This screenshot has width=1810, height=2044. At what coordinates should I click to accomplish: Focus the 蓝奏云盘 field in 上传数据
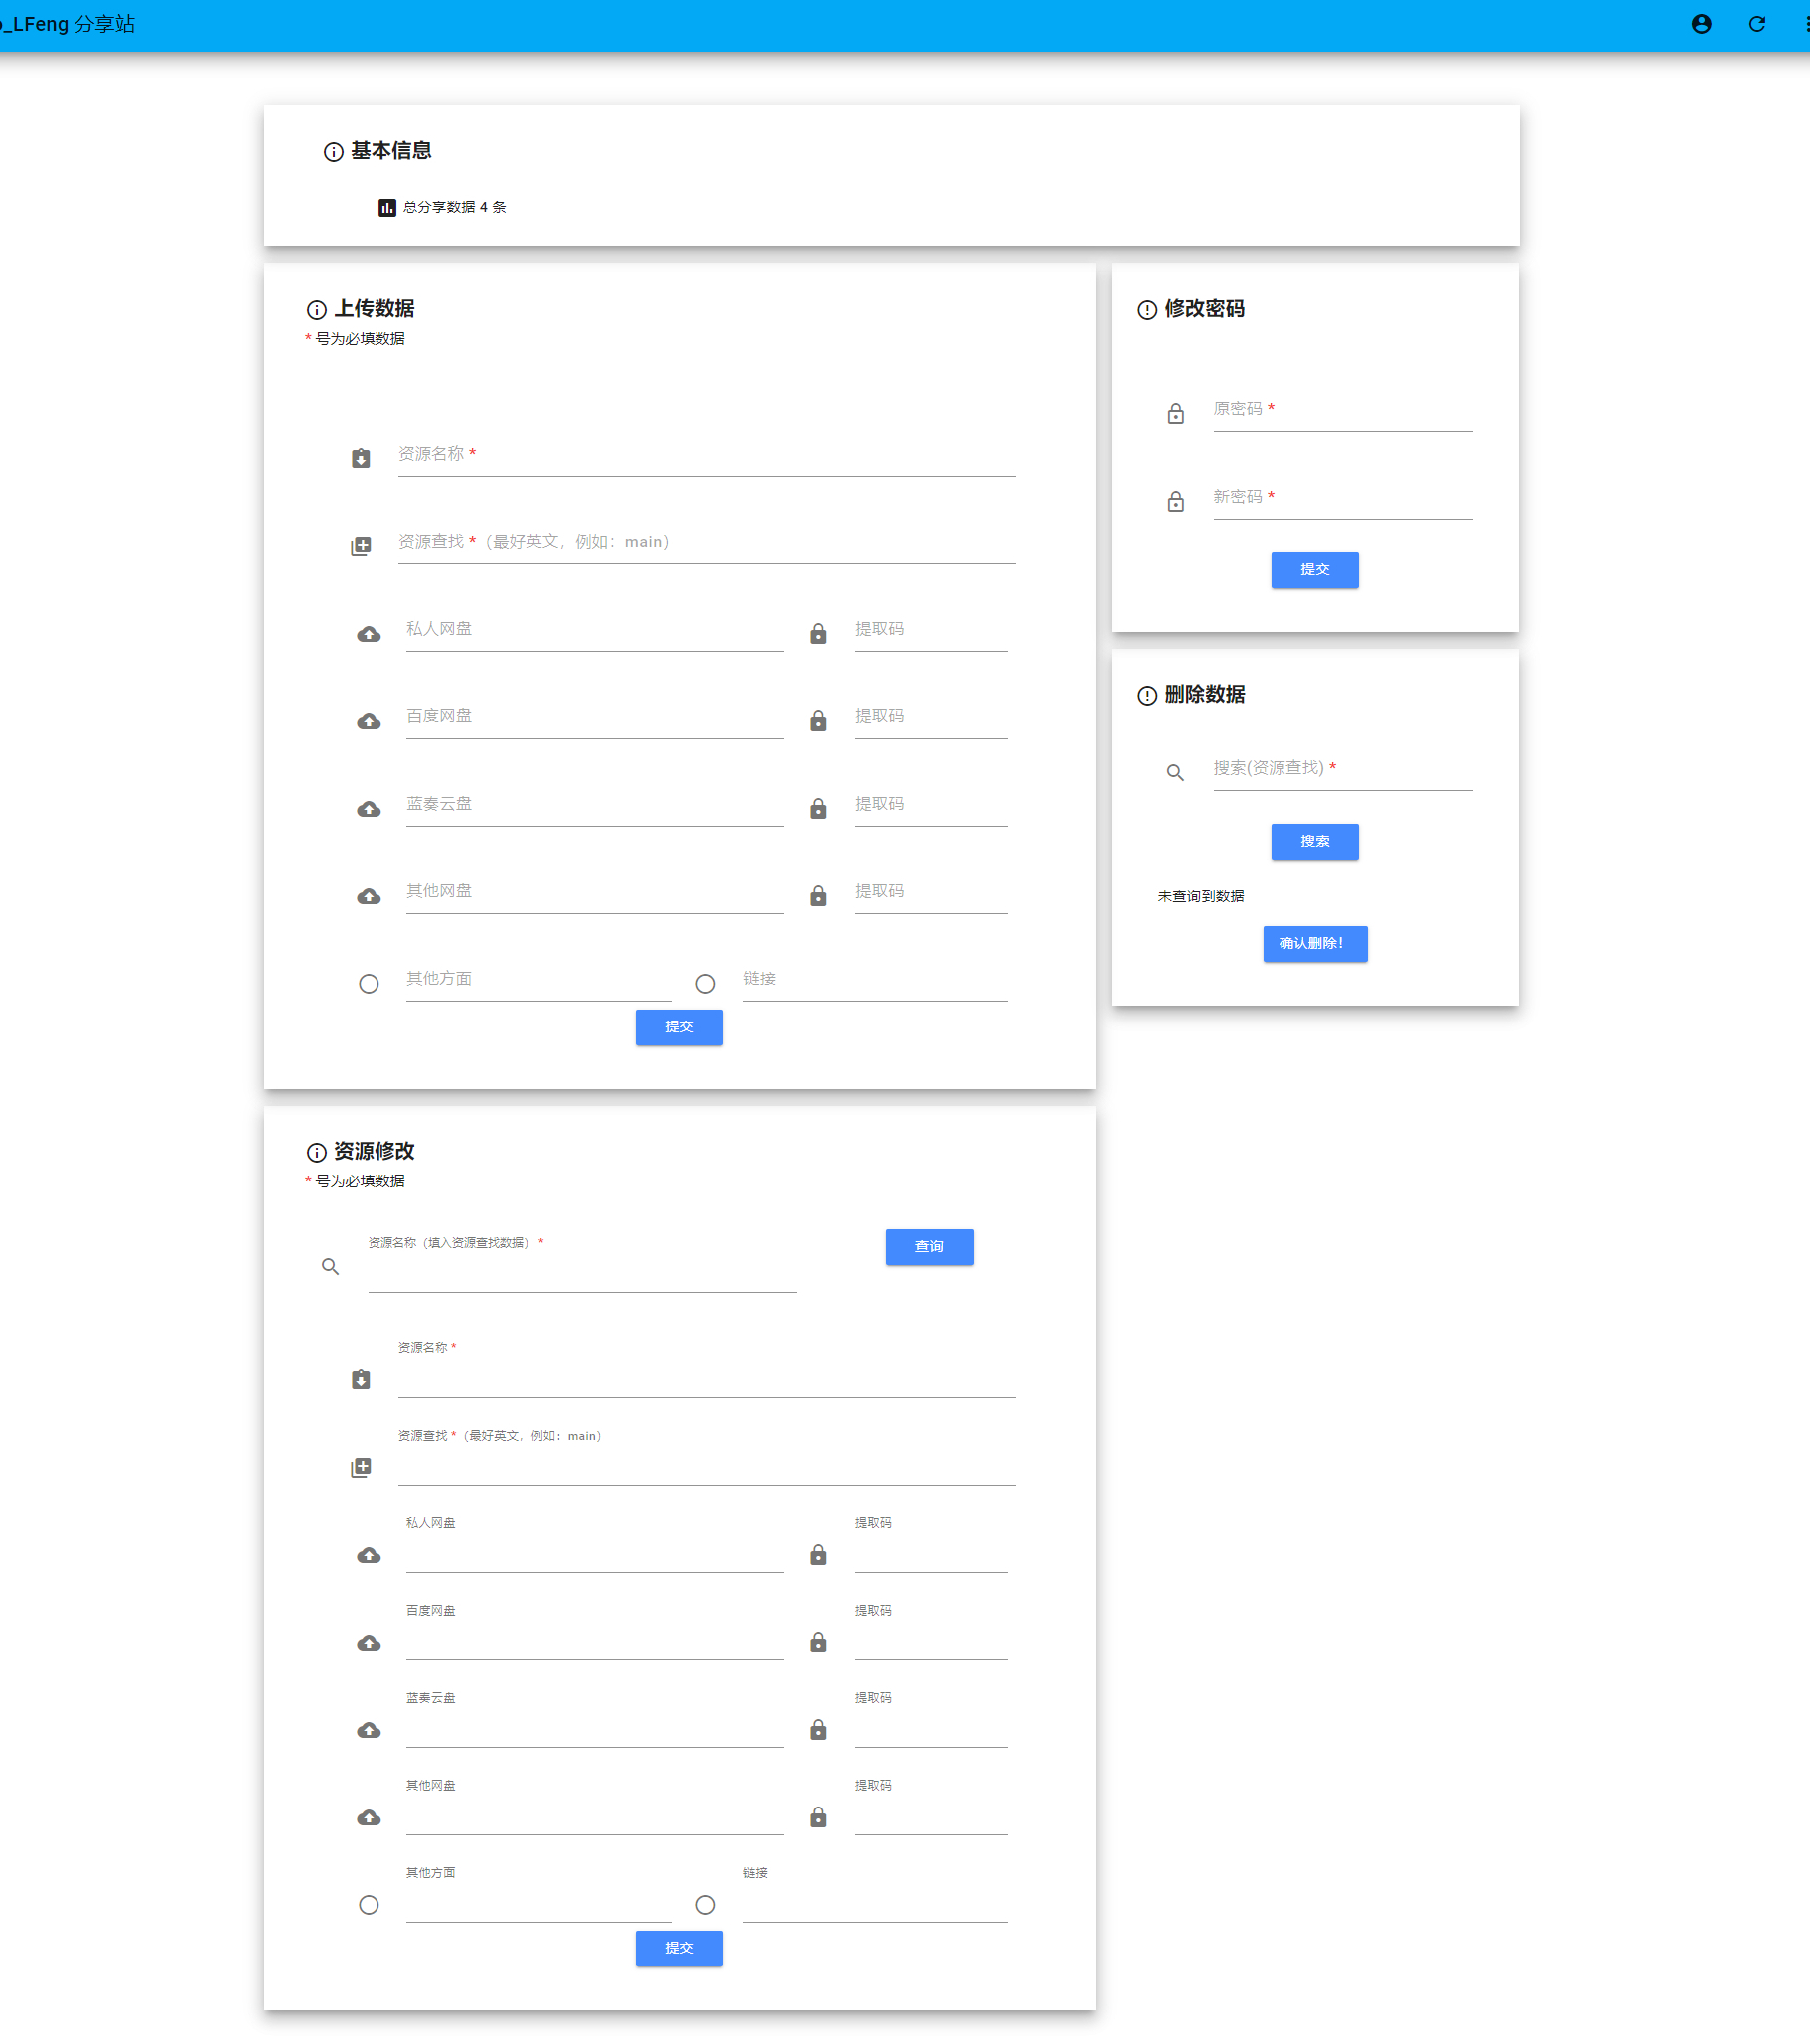click(x=595, y=806)
